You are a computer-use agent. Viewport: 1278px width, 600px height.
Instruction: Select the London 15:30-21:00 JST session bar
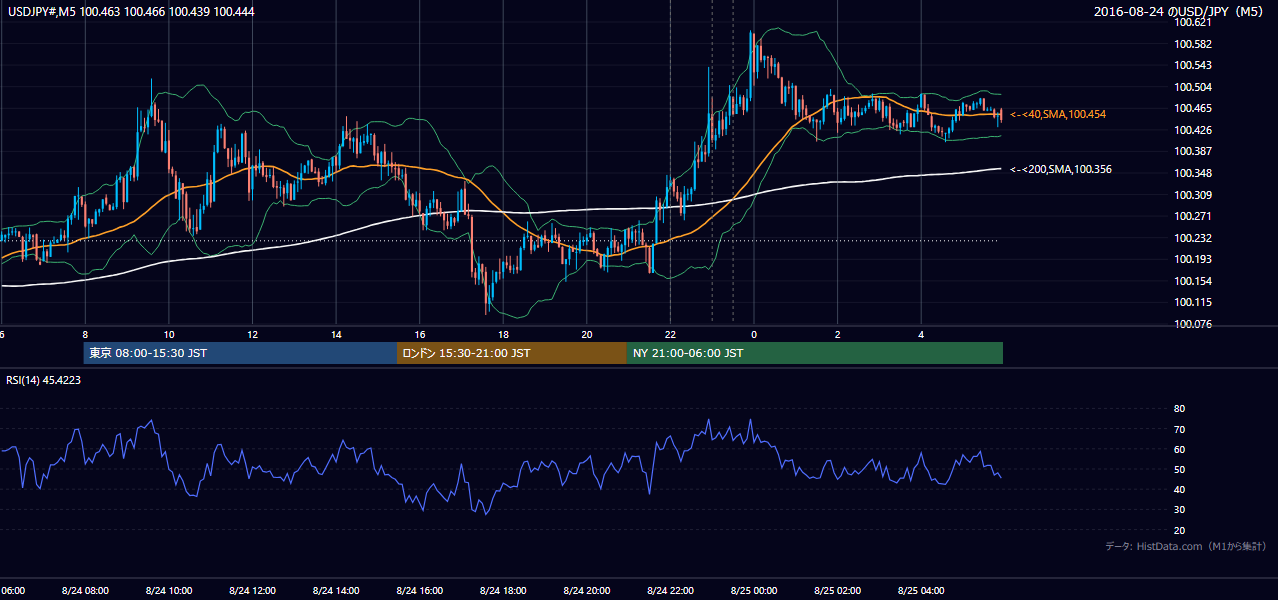click(x=512, y=353)
